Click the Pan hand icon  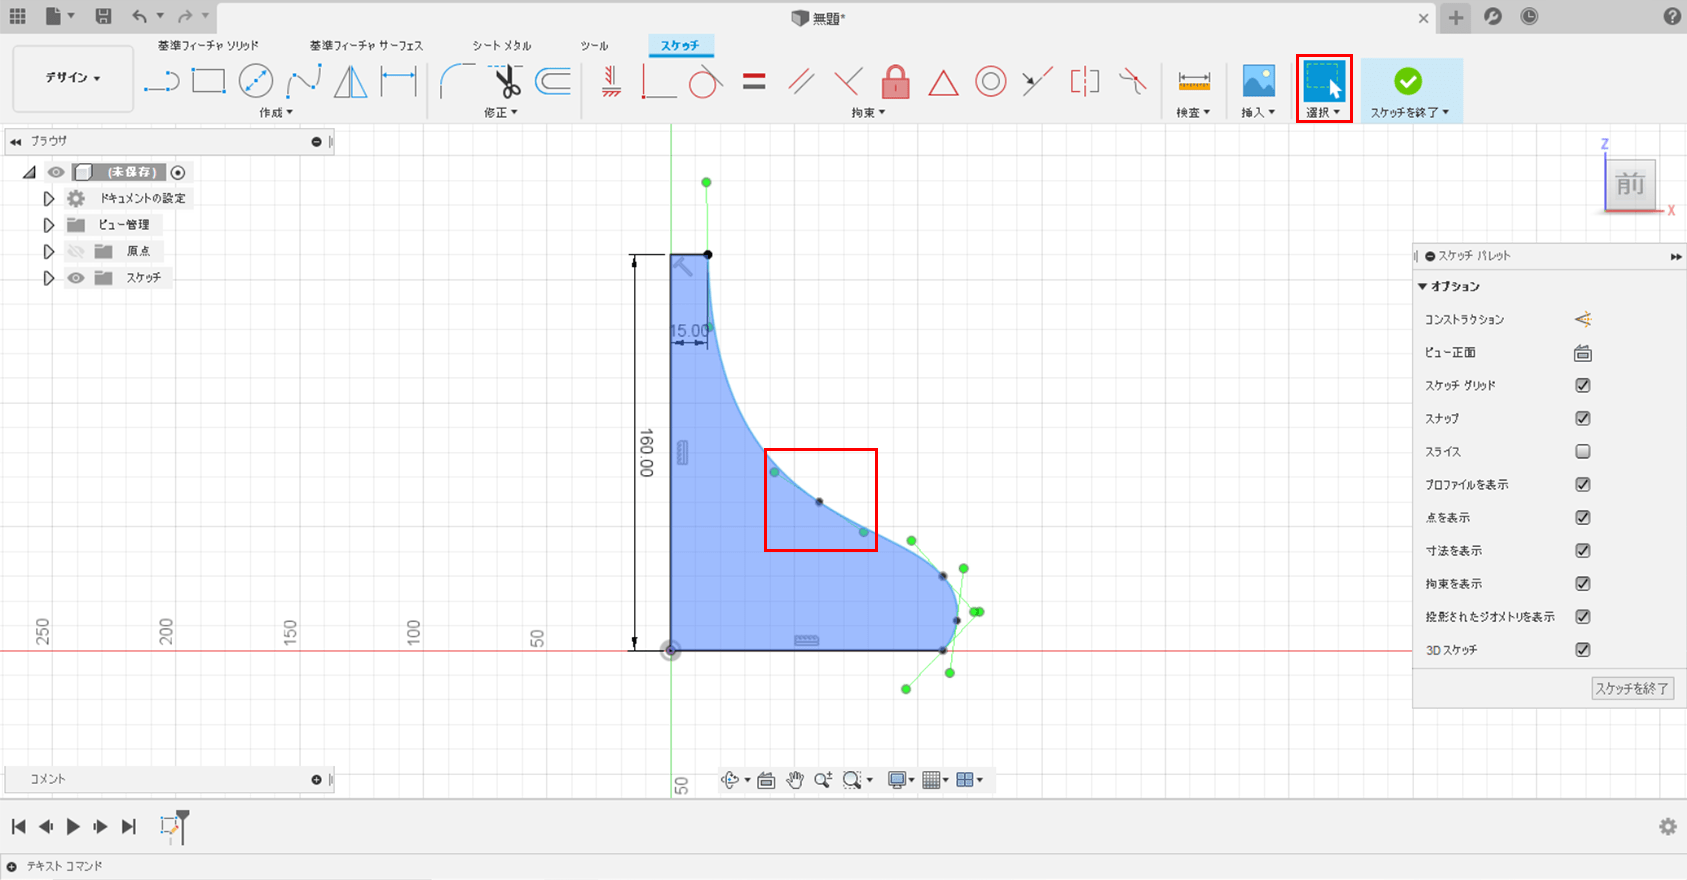(795, 780)
